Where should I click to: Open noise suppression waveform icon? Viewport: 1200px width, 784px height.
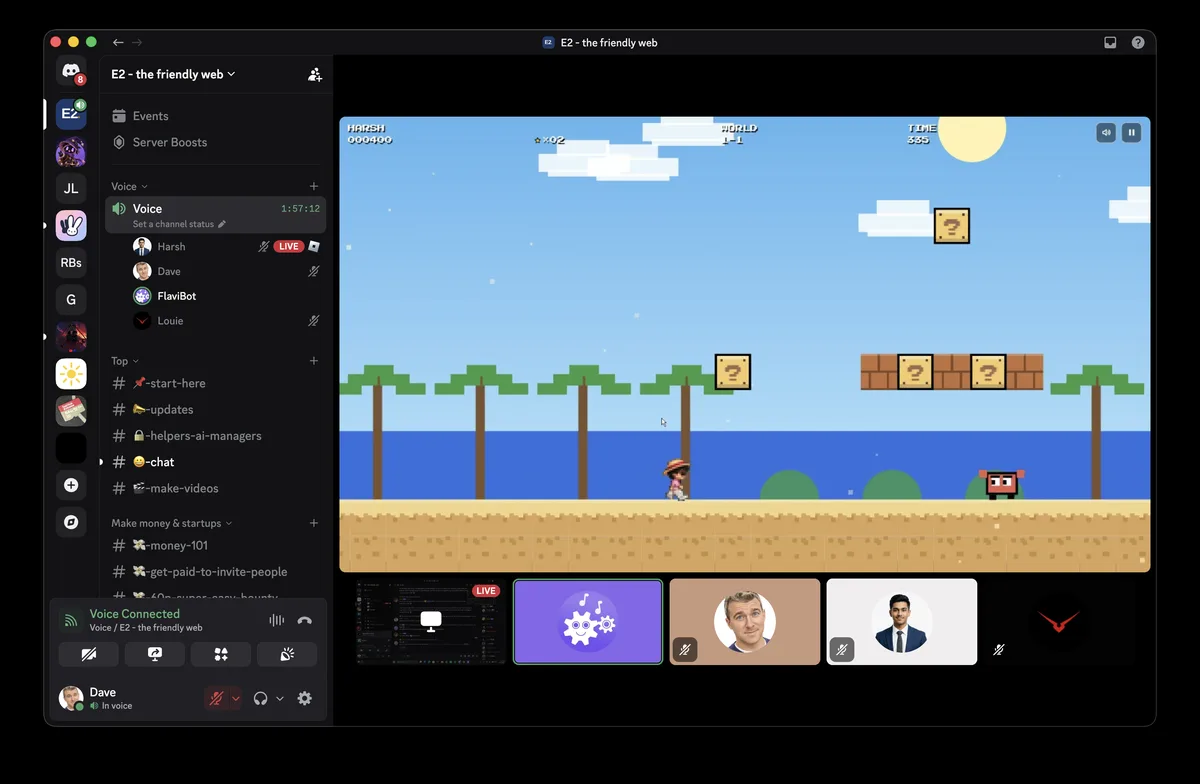pos(277,620)
